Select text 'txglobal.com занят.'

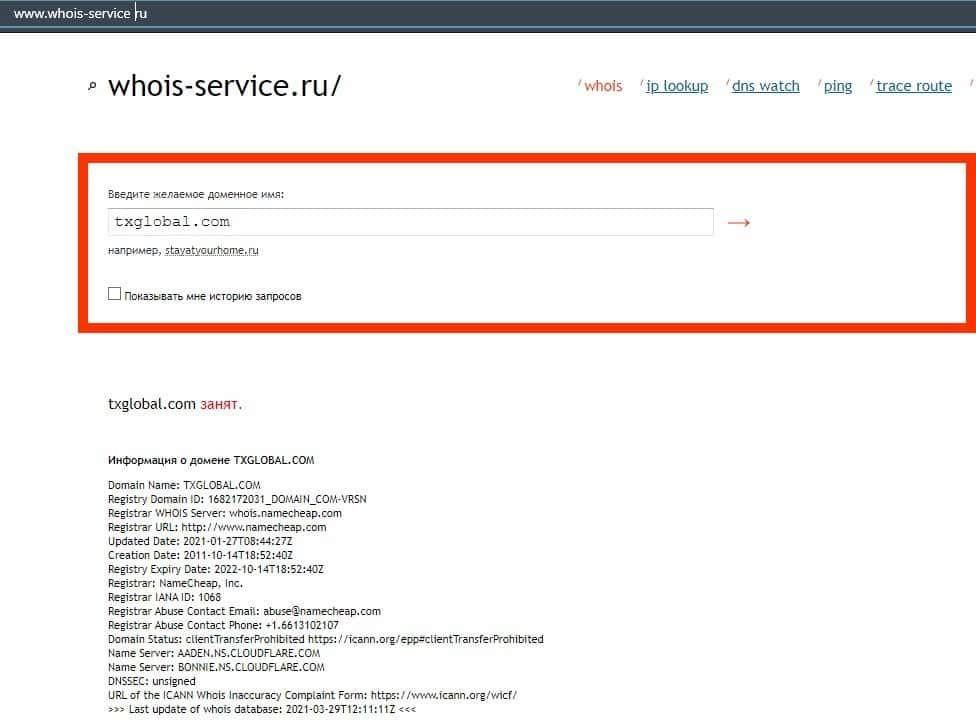(x=175, y=404)
